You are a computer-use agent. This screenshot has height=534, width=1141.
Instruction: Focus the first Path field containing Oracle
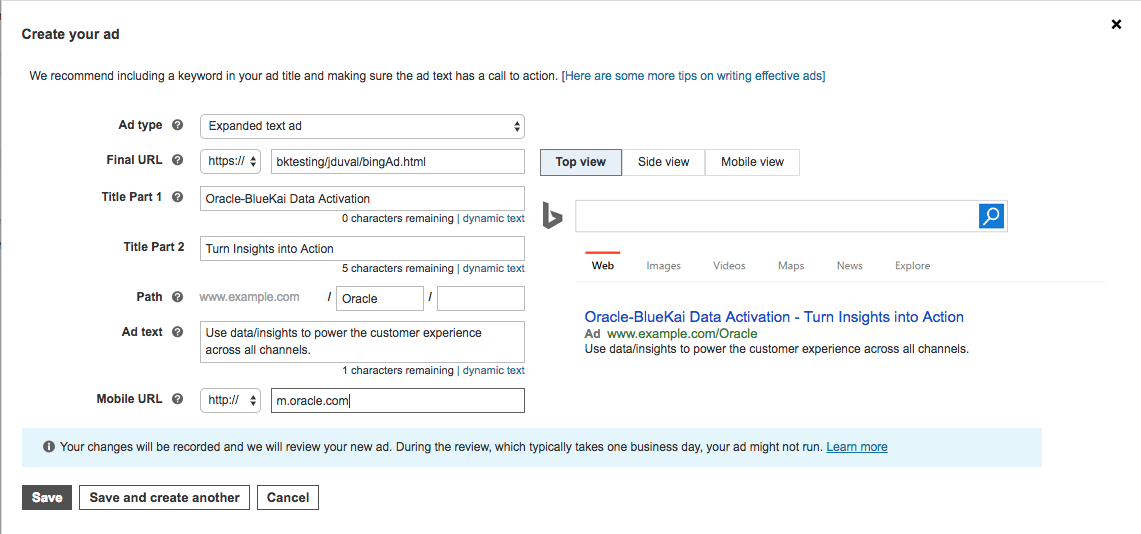pyautogui.click(x=380, y=298)
